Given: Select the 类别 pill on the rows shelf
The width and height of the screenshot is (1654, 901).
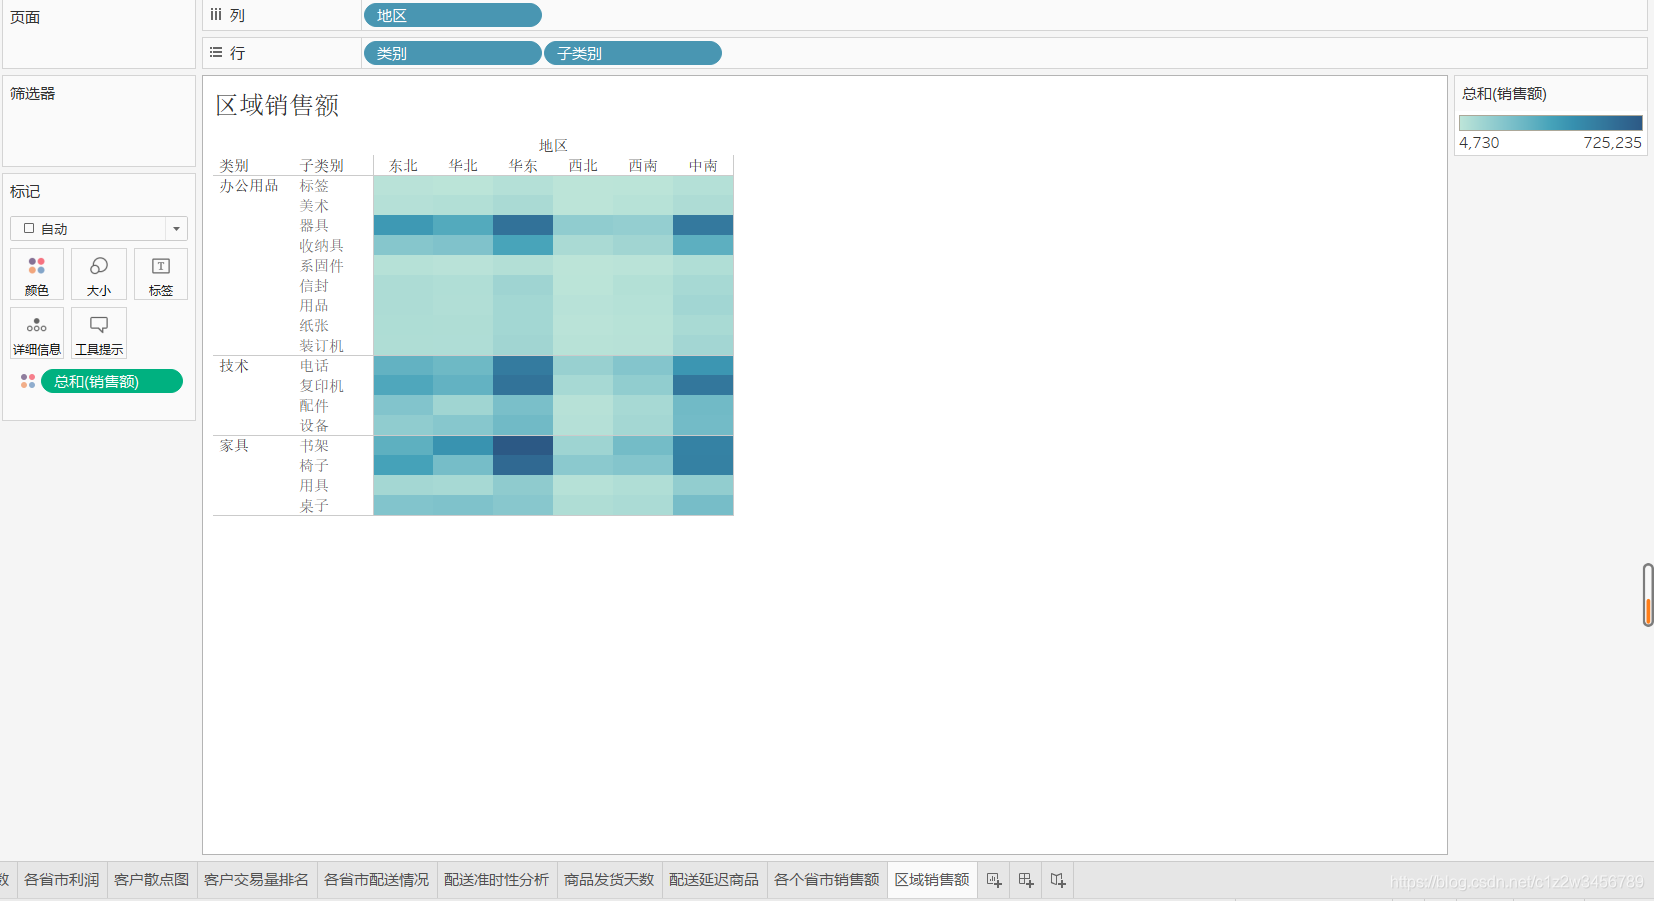Looking at the screenshot, I should click(453, 54).
